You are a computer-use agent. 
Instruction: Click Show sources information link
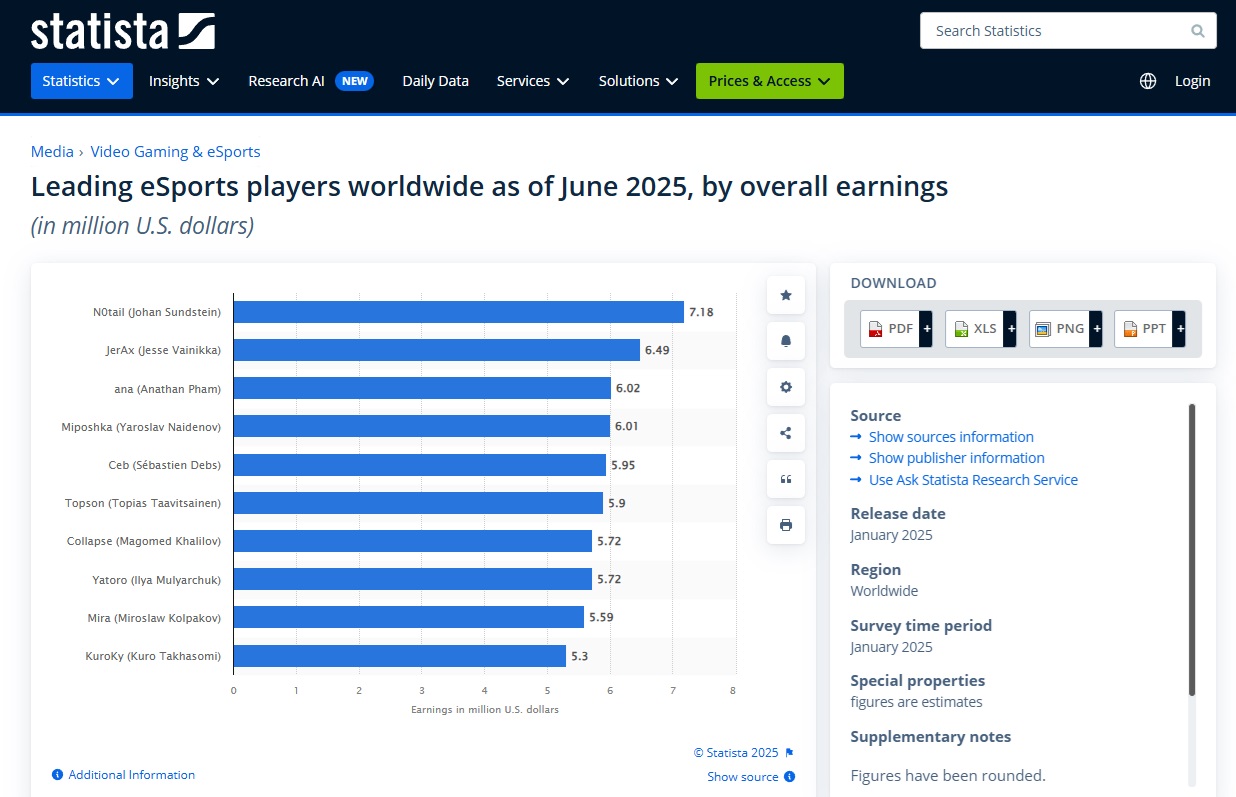click(951, 437)
